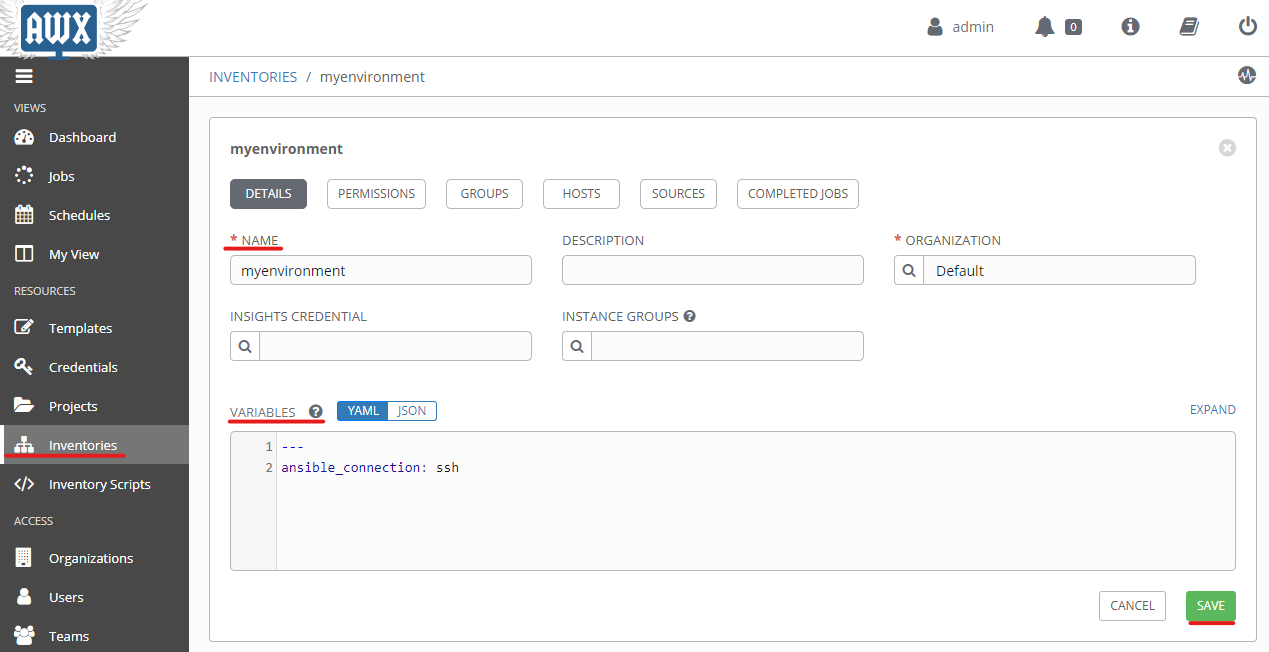Log out using power icon
The image size is (1269, 652).
coord(1247,27)
